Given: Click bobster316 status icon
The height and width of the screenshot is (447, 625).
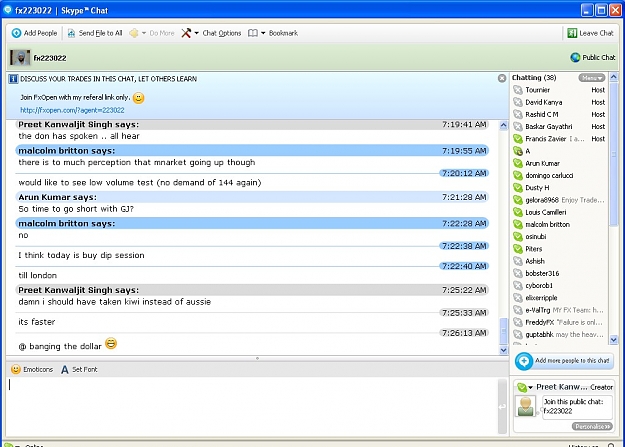Looking at the screenshot, I should click(518, 273).
